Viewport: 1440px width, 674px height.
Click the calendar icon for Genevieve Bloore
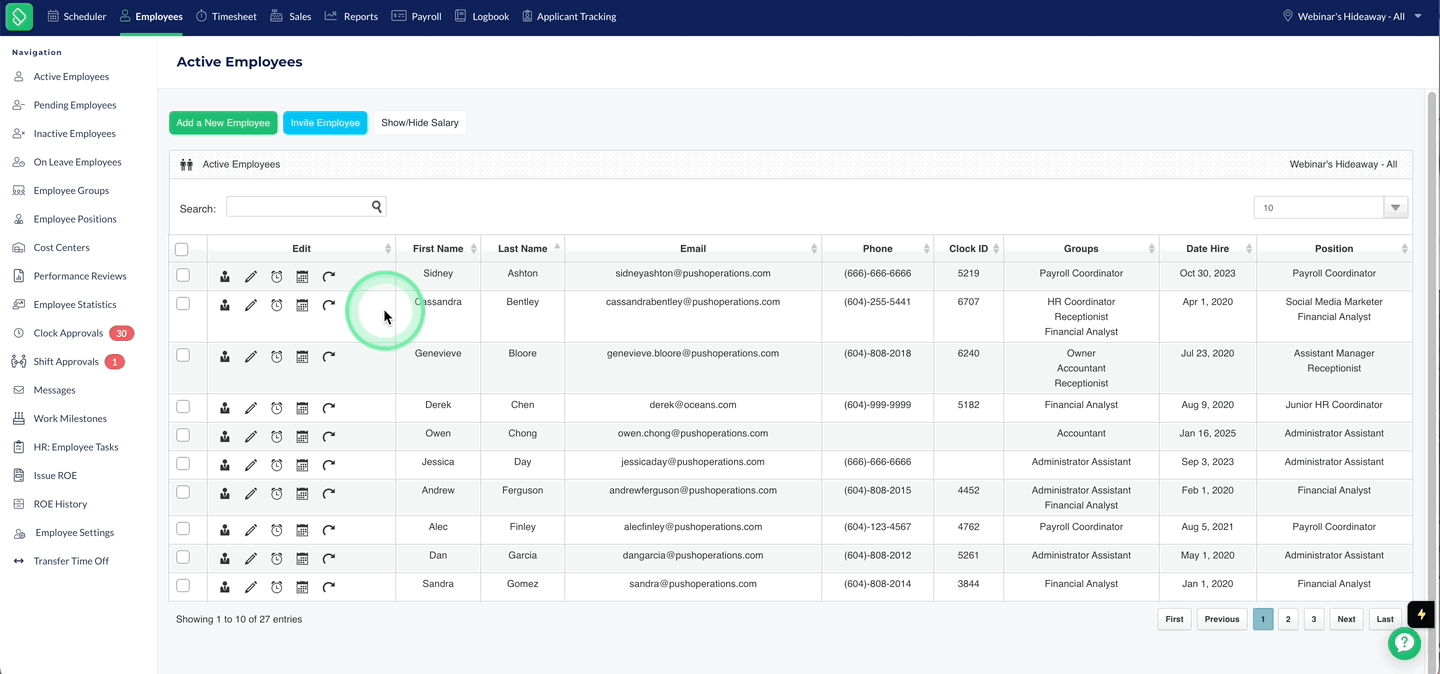click(x=302, y=356)
